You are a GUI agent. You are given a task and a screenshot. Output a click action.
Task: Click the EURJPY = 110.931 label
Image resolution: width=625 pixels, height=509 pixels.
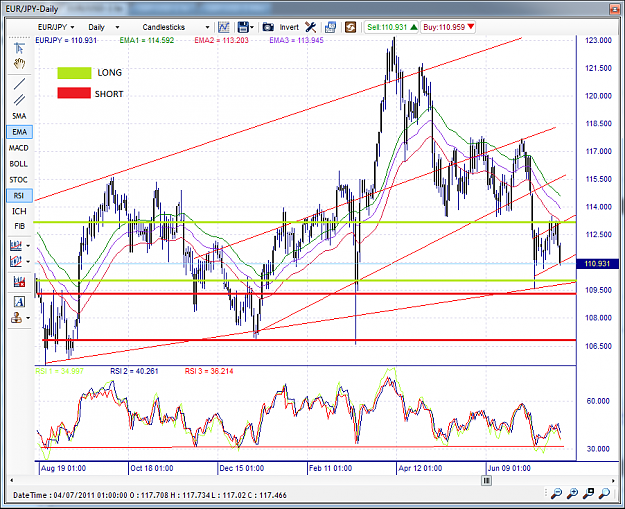point(66,40)
